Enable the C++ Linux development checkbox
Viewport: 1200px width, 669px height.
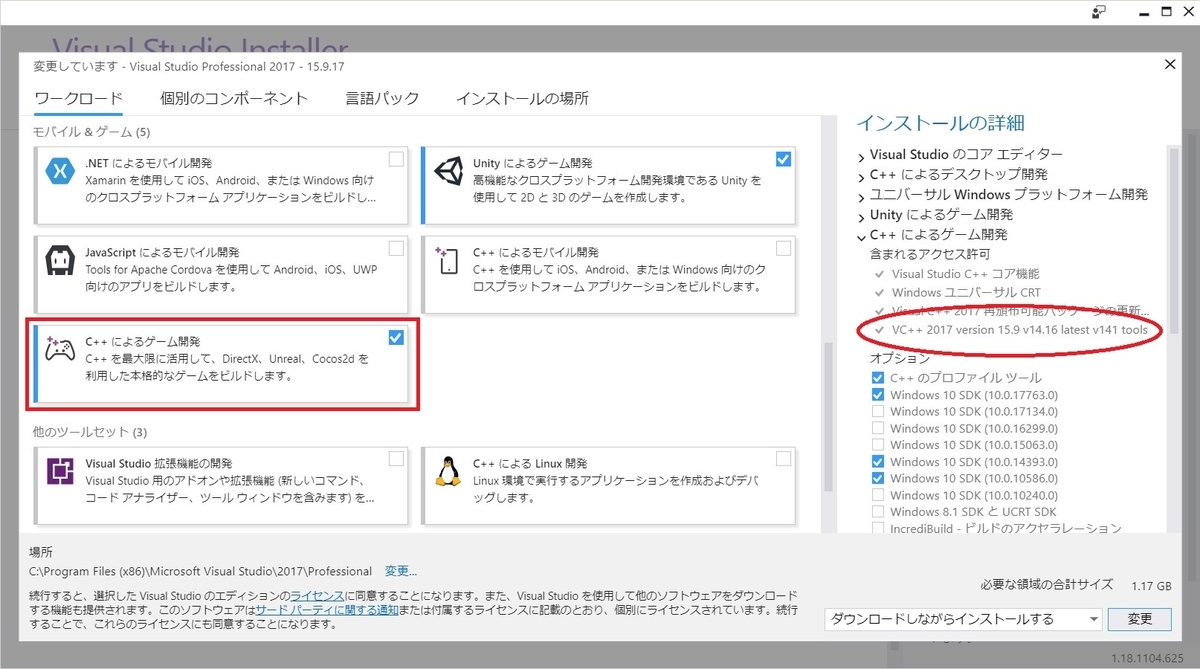(783, 458)
